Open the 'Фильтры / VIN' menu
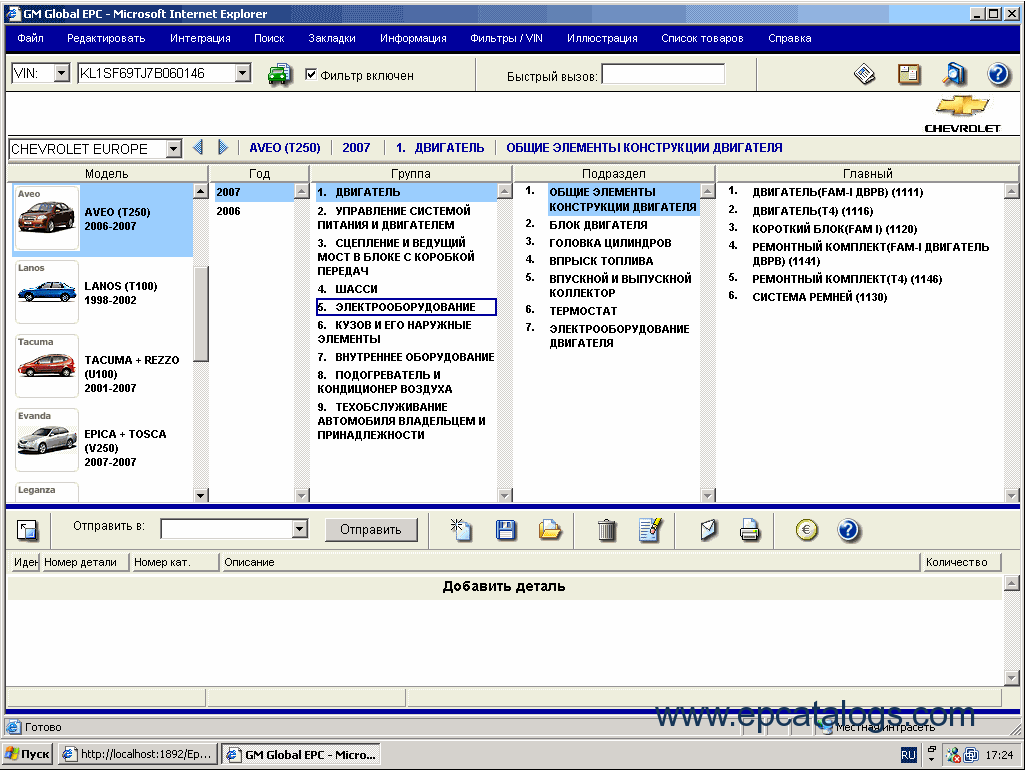 pos(506,38)
